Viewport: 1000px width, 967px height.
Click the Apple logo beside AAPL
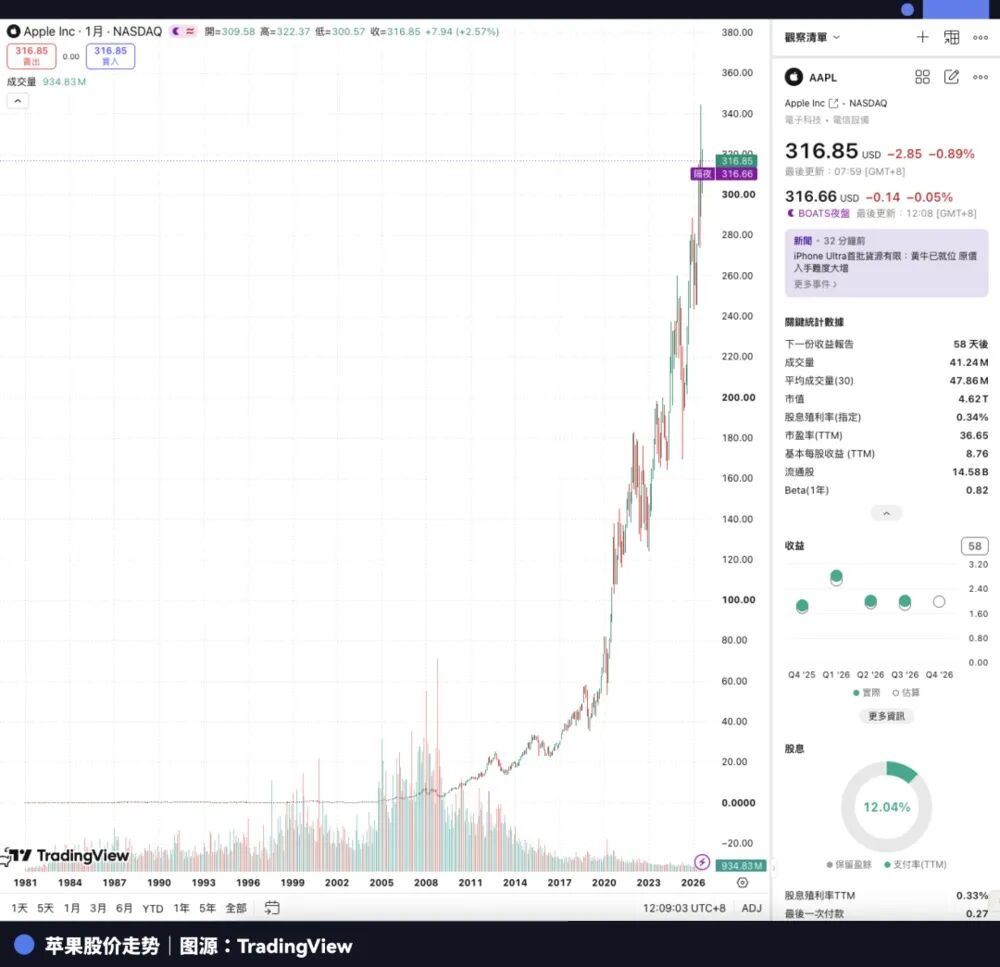(x=793, y=77)
